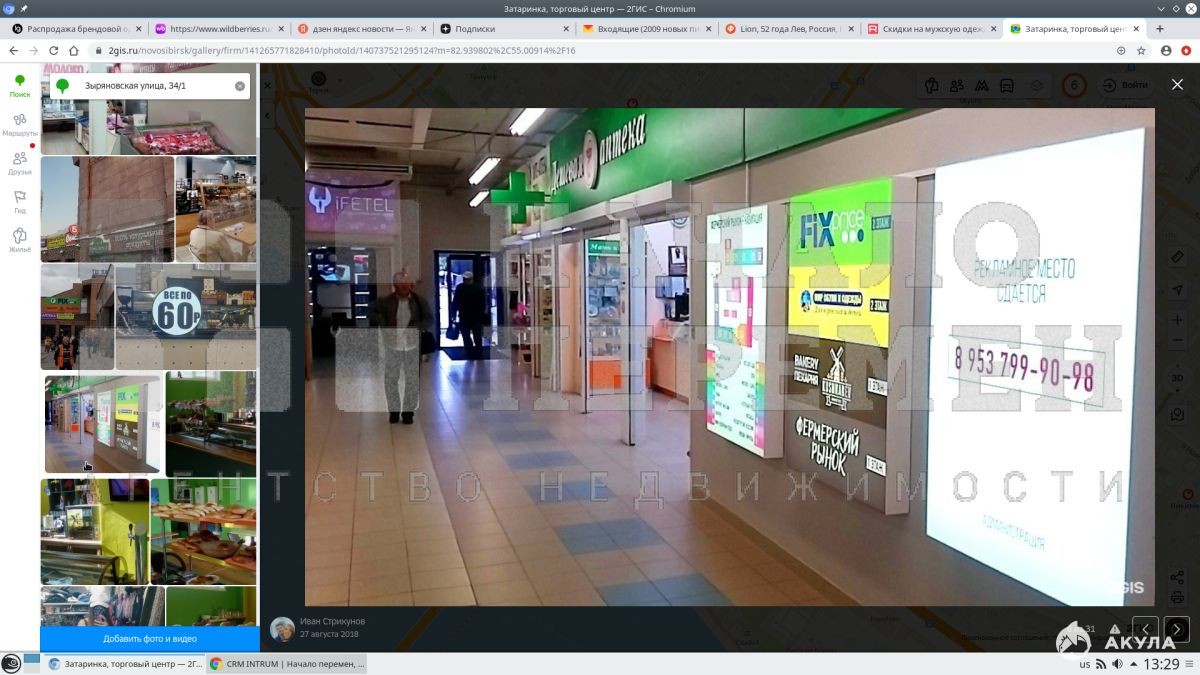This screenshot has width=1200, height=675.
Task: Open the Друзья friends section
Action: [x=20, y=163]
